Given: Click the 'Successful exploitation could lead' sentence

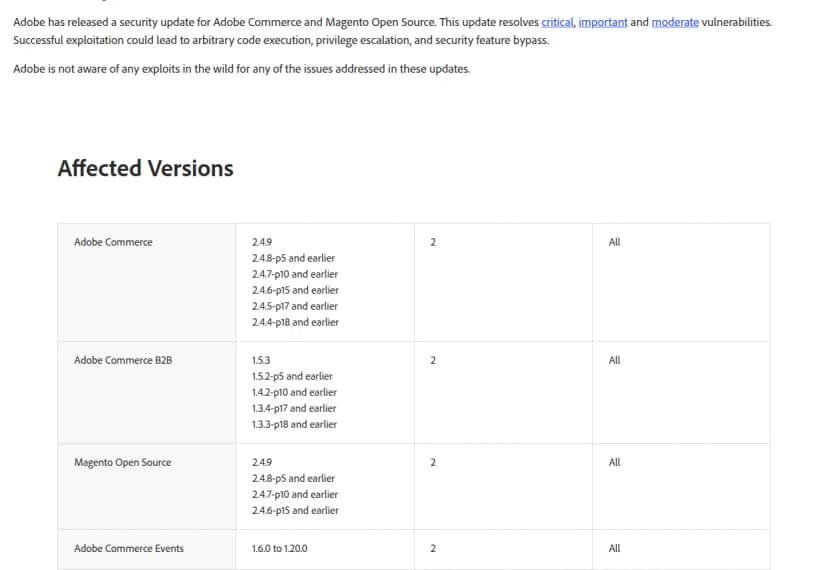Looking at the screenshot, I should [280, 40].
